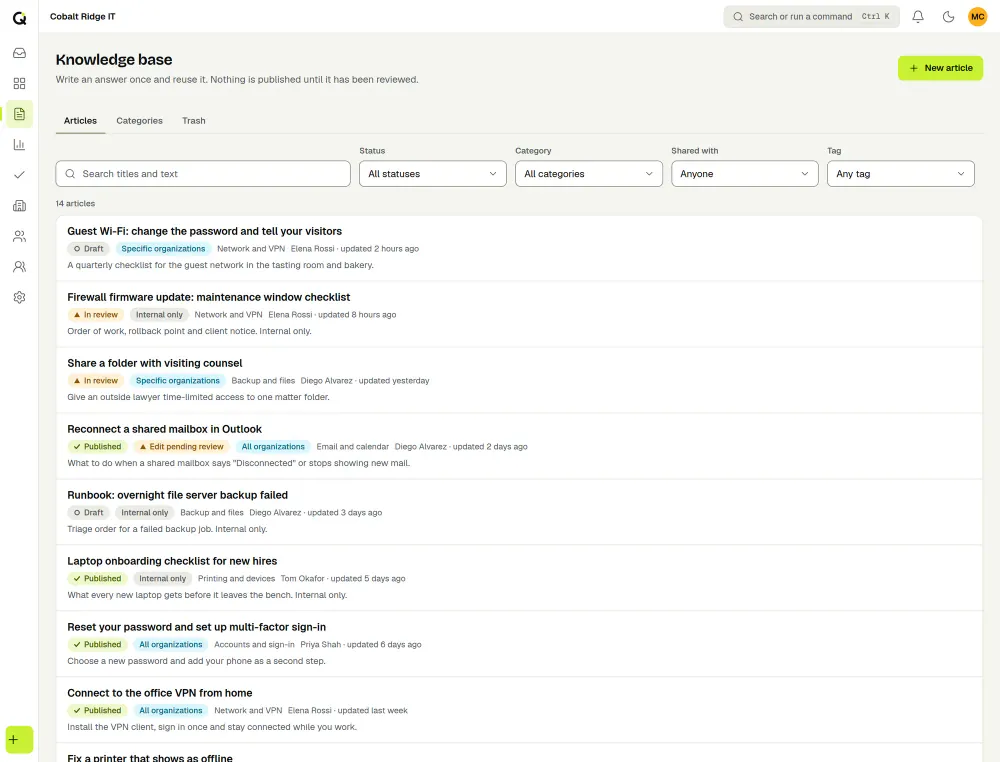1000x762 pixels.
Task: Click Published badge on Connect to office VPN
Action: (x=97, y=710)
